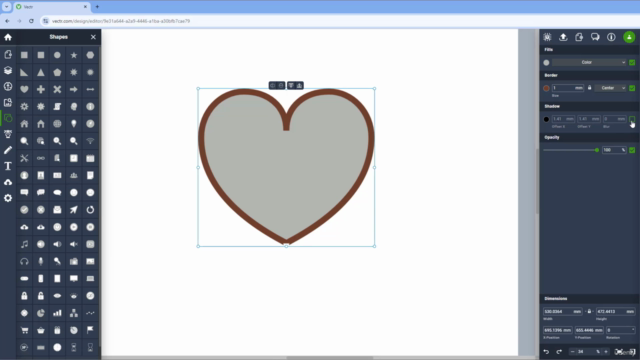Click the Undo arrow button
This screenshot has width=640, height=360.
(547, 351)
